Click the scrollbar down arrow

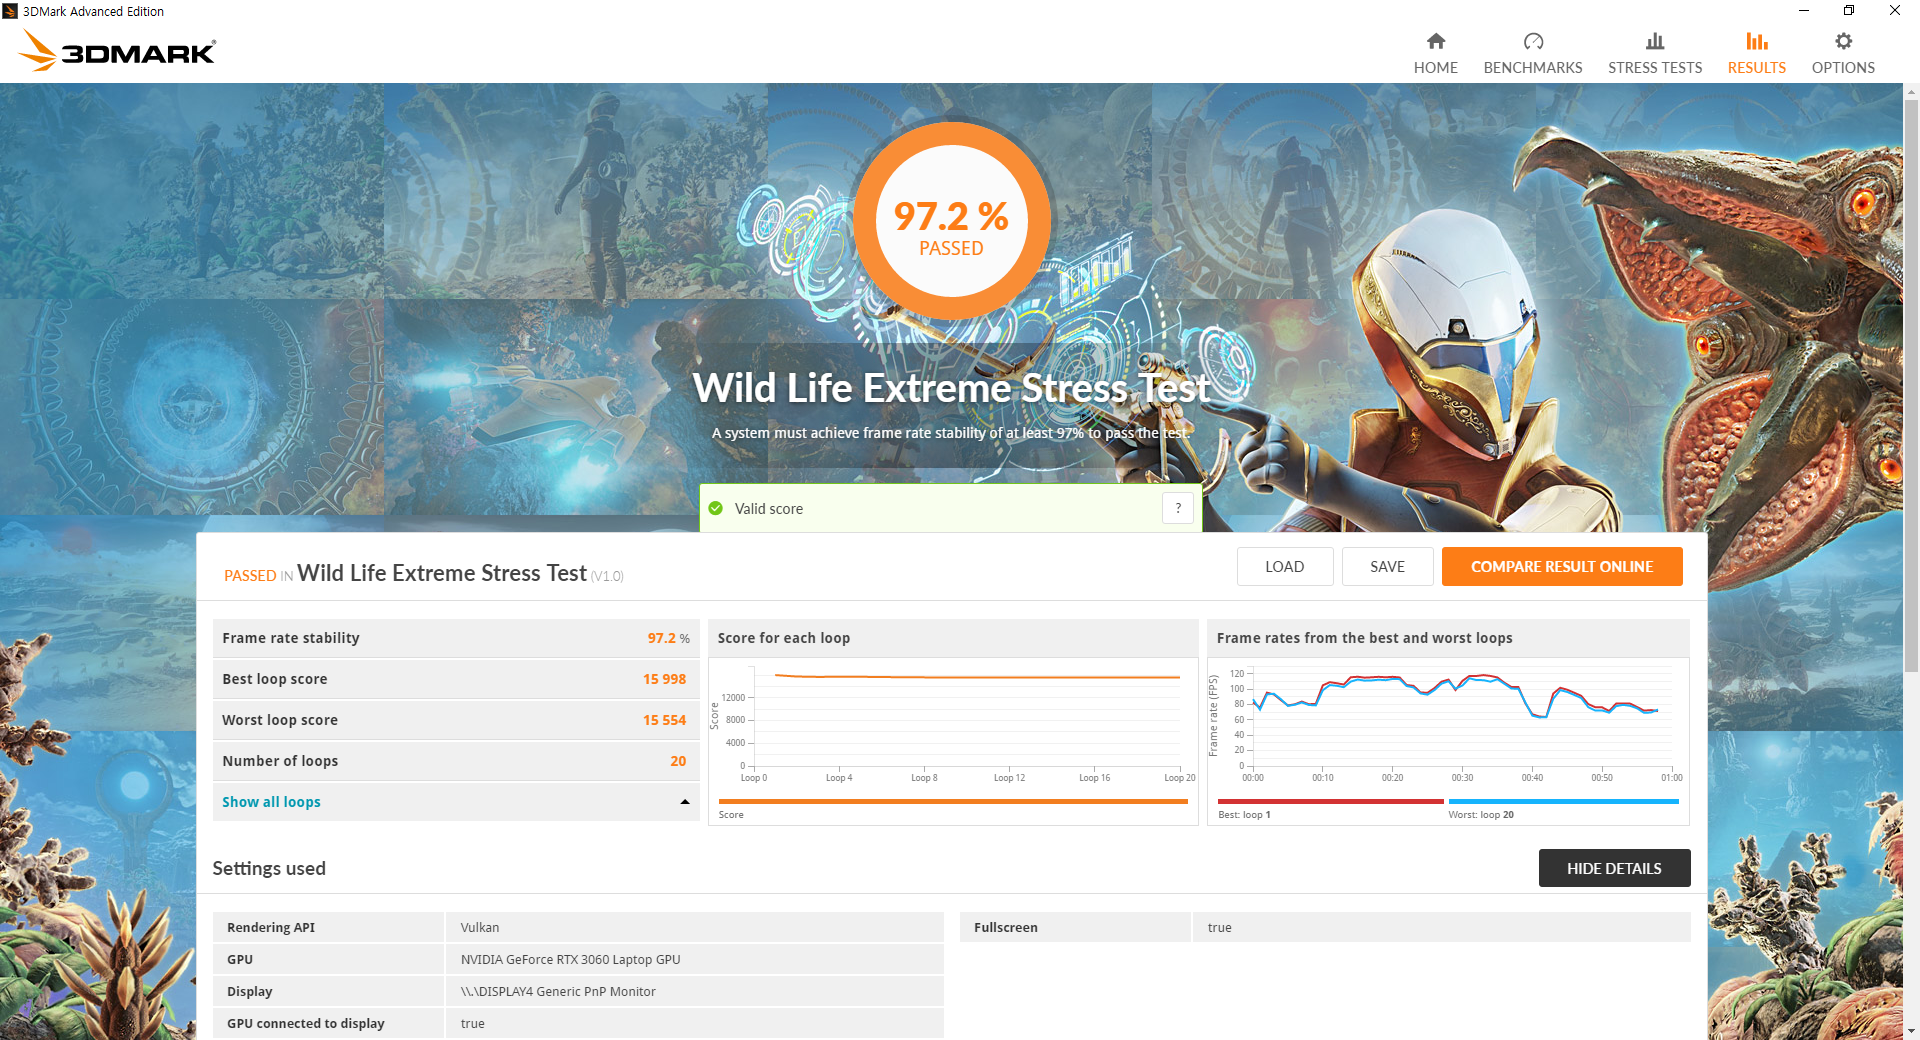tap(1911, 1031)
